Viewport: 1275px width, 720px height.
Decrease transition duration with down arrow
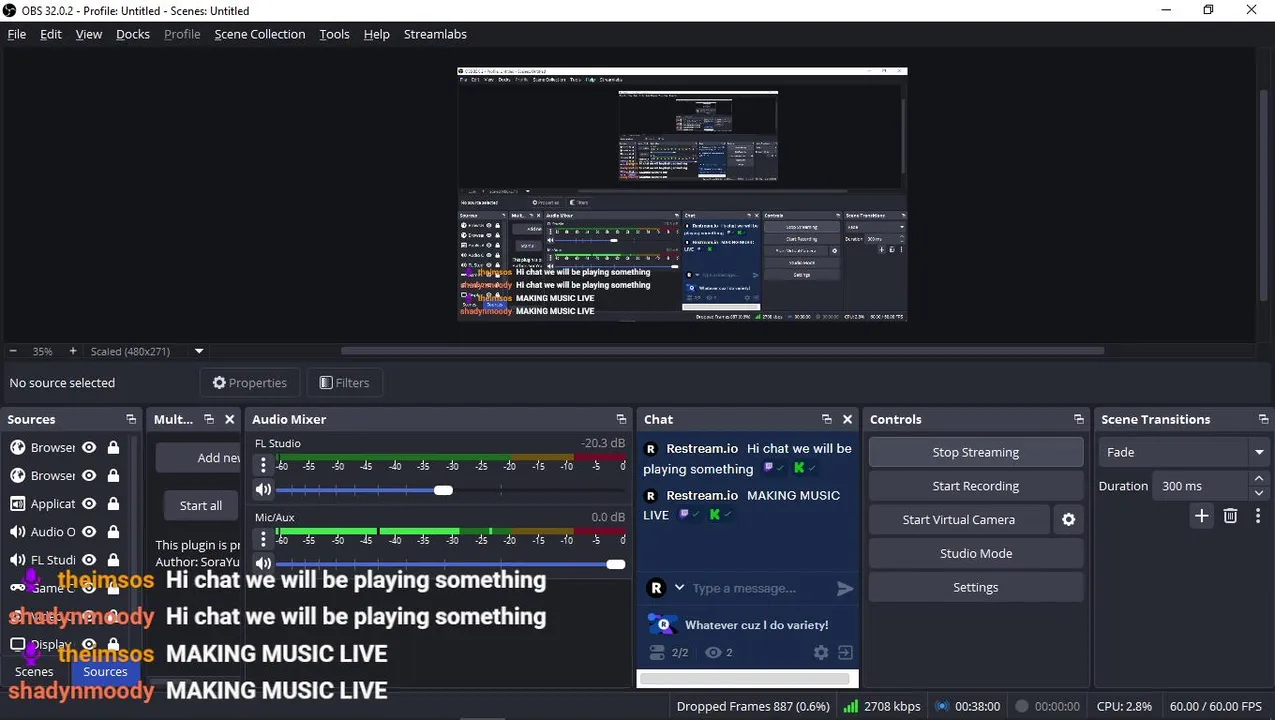pos(1259,493)
